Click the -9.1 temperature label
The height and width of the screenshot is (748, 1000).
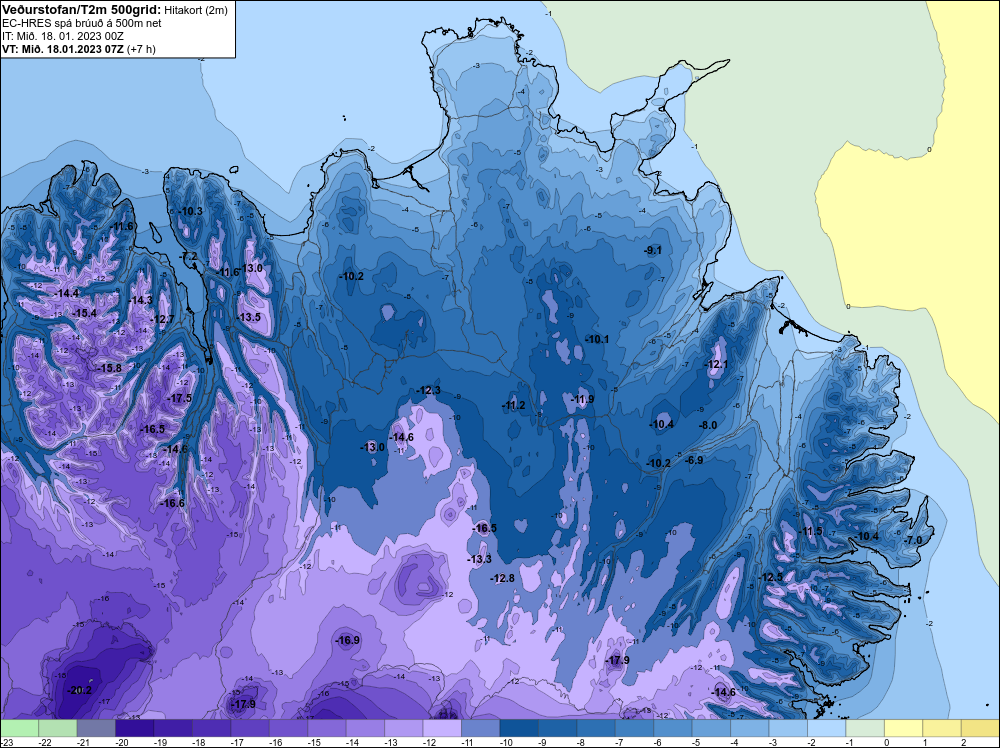[653, 251]
